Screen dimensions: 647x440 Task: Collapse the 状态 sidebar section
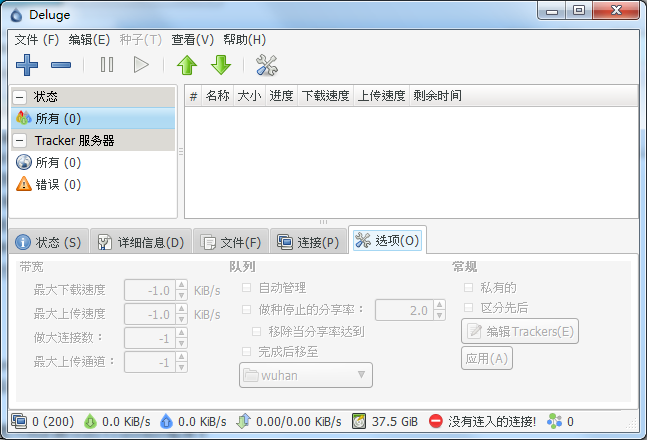[19, 97]
